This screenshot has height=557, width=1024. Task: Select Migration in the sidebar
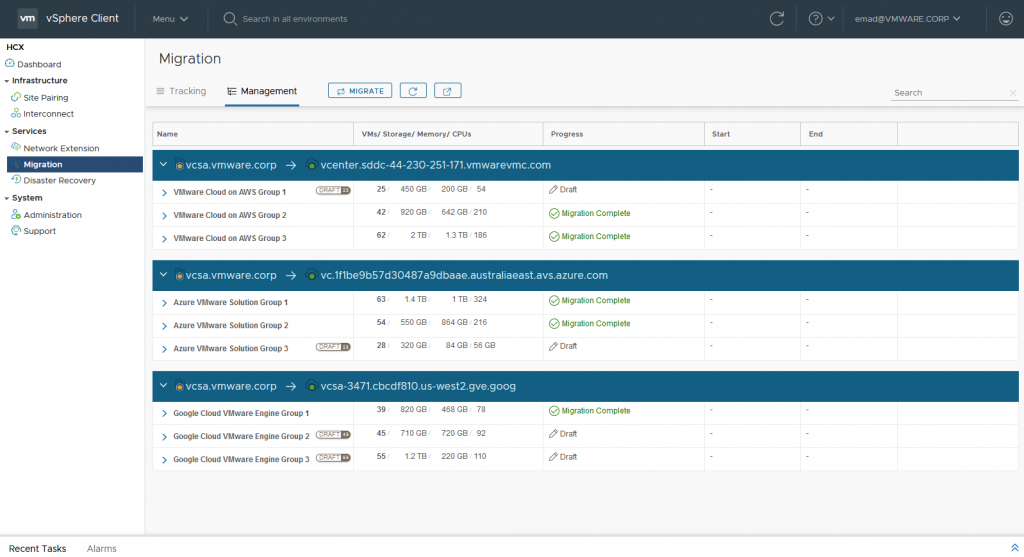(x=74, y=165)
